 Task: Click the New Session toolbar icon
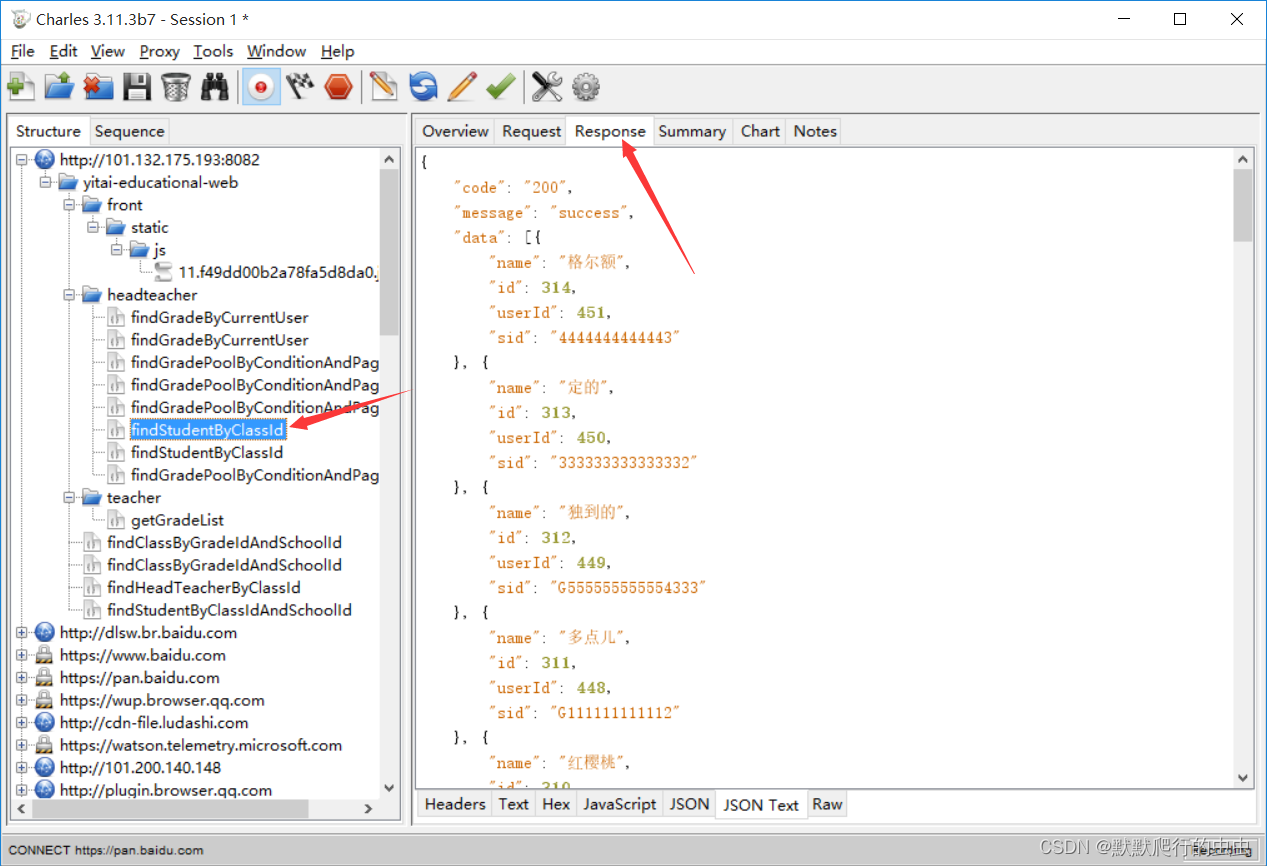pos(20,87)
